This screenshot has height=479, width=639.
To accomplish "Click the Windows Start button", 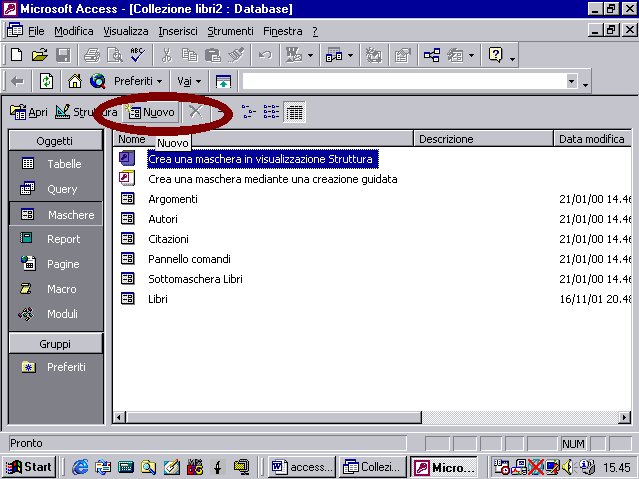I will (x=29, y=467).
